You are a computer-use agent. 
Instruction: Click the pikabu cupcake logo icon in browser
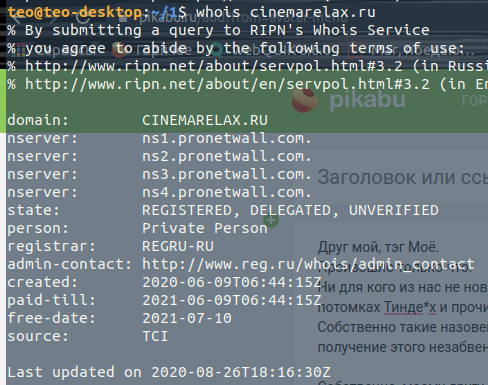point(304,101)
